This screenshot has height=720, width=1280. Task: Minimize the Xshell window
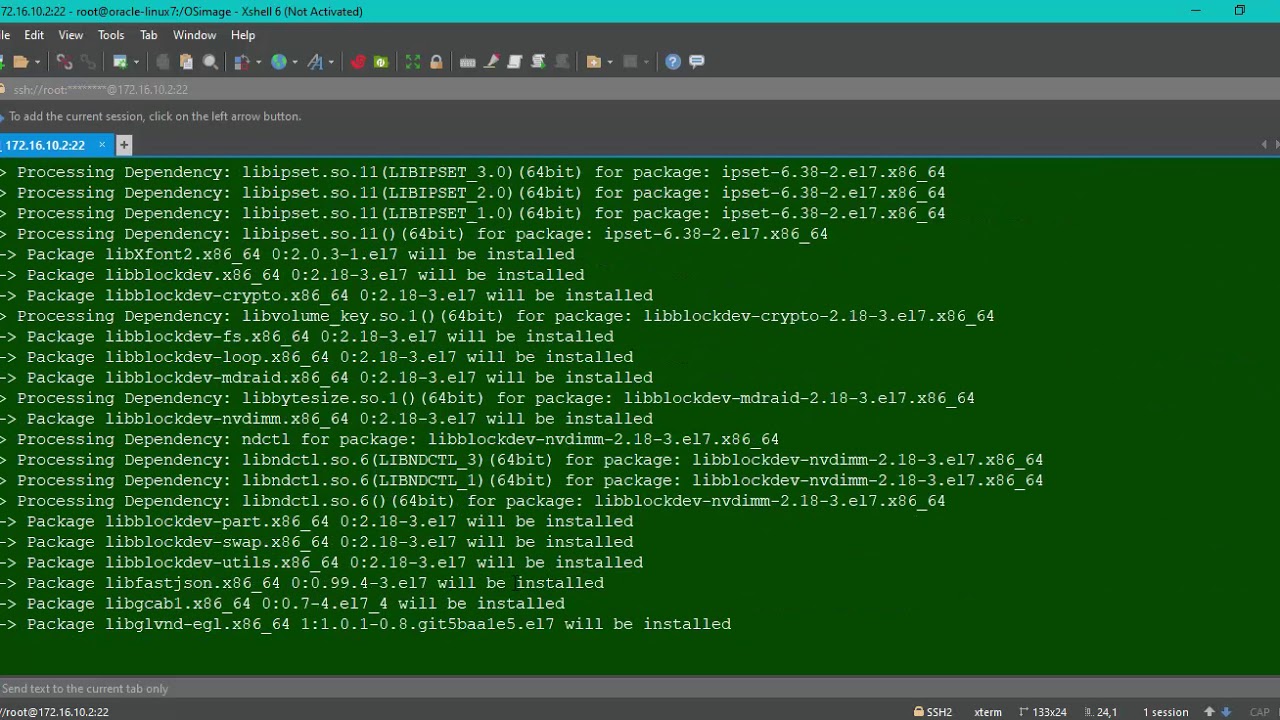click(1195, 11)
